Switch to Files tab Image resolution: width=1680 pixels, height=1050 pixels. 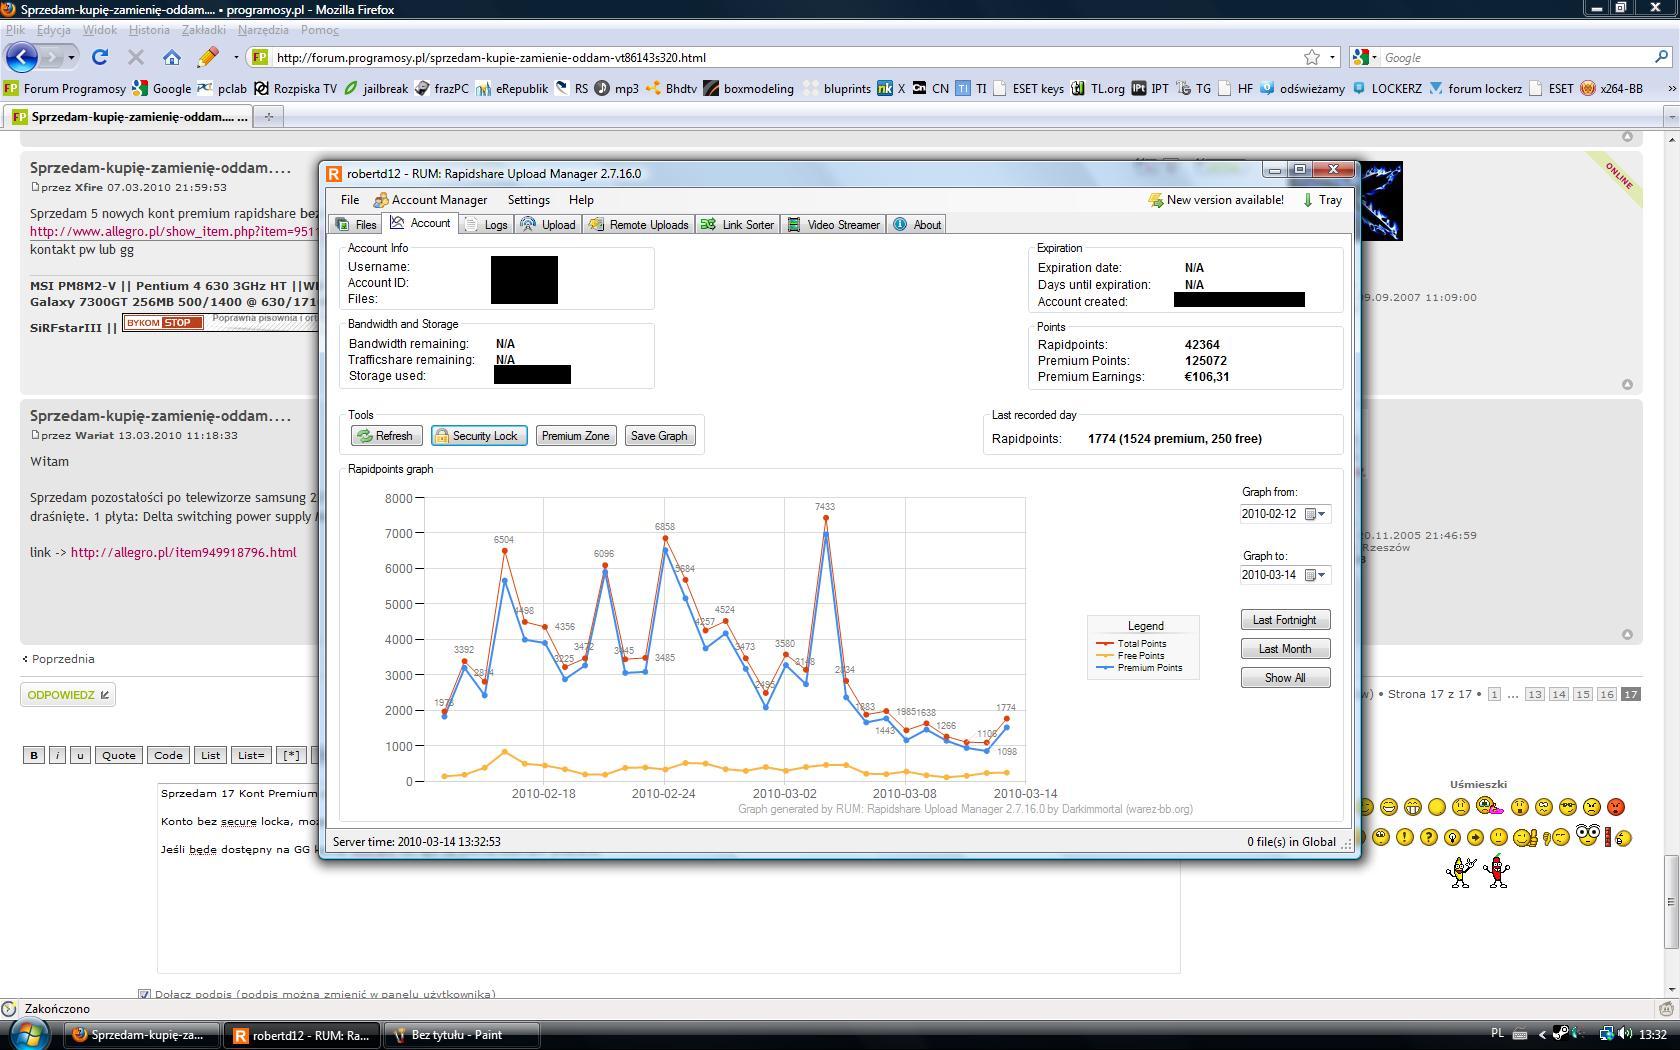[357, 225]
